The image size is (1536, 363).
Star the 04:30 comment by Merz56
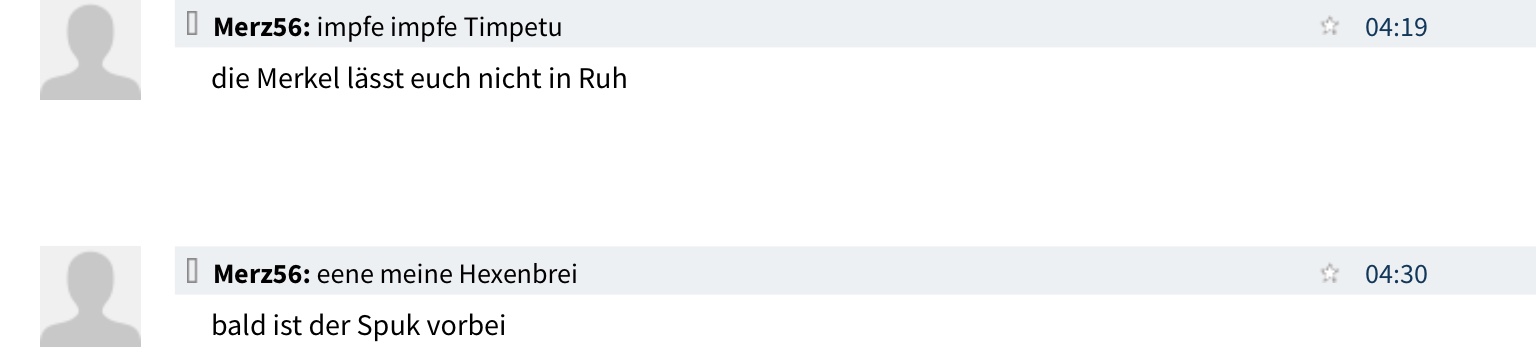[x=1329, y=273]
